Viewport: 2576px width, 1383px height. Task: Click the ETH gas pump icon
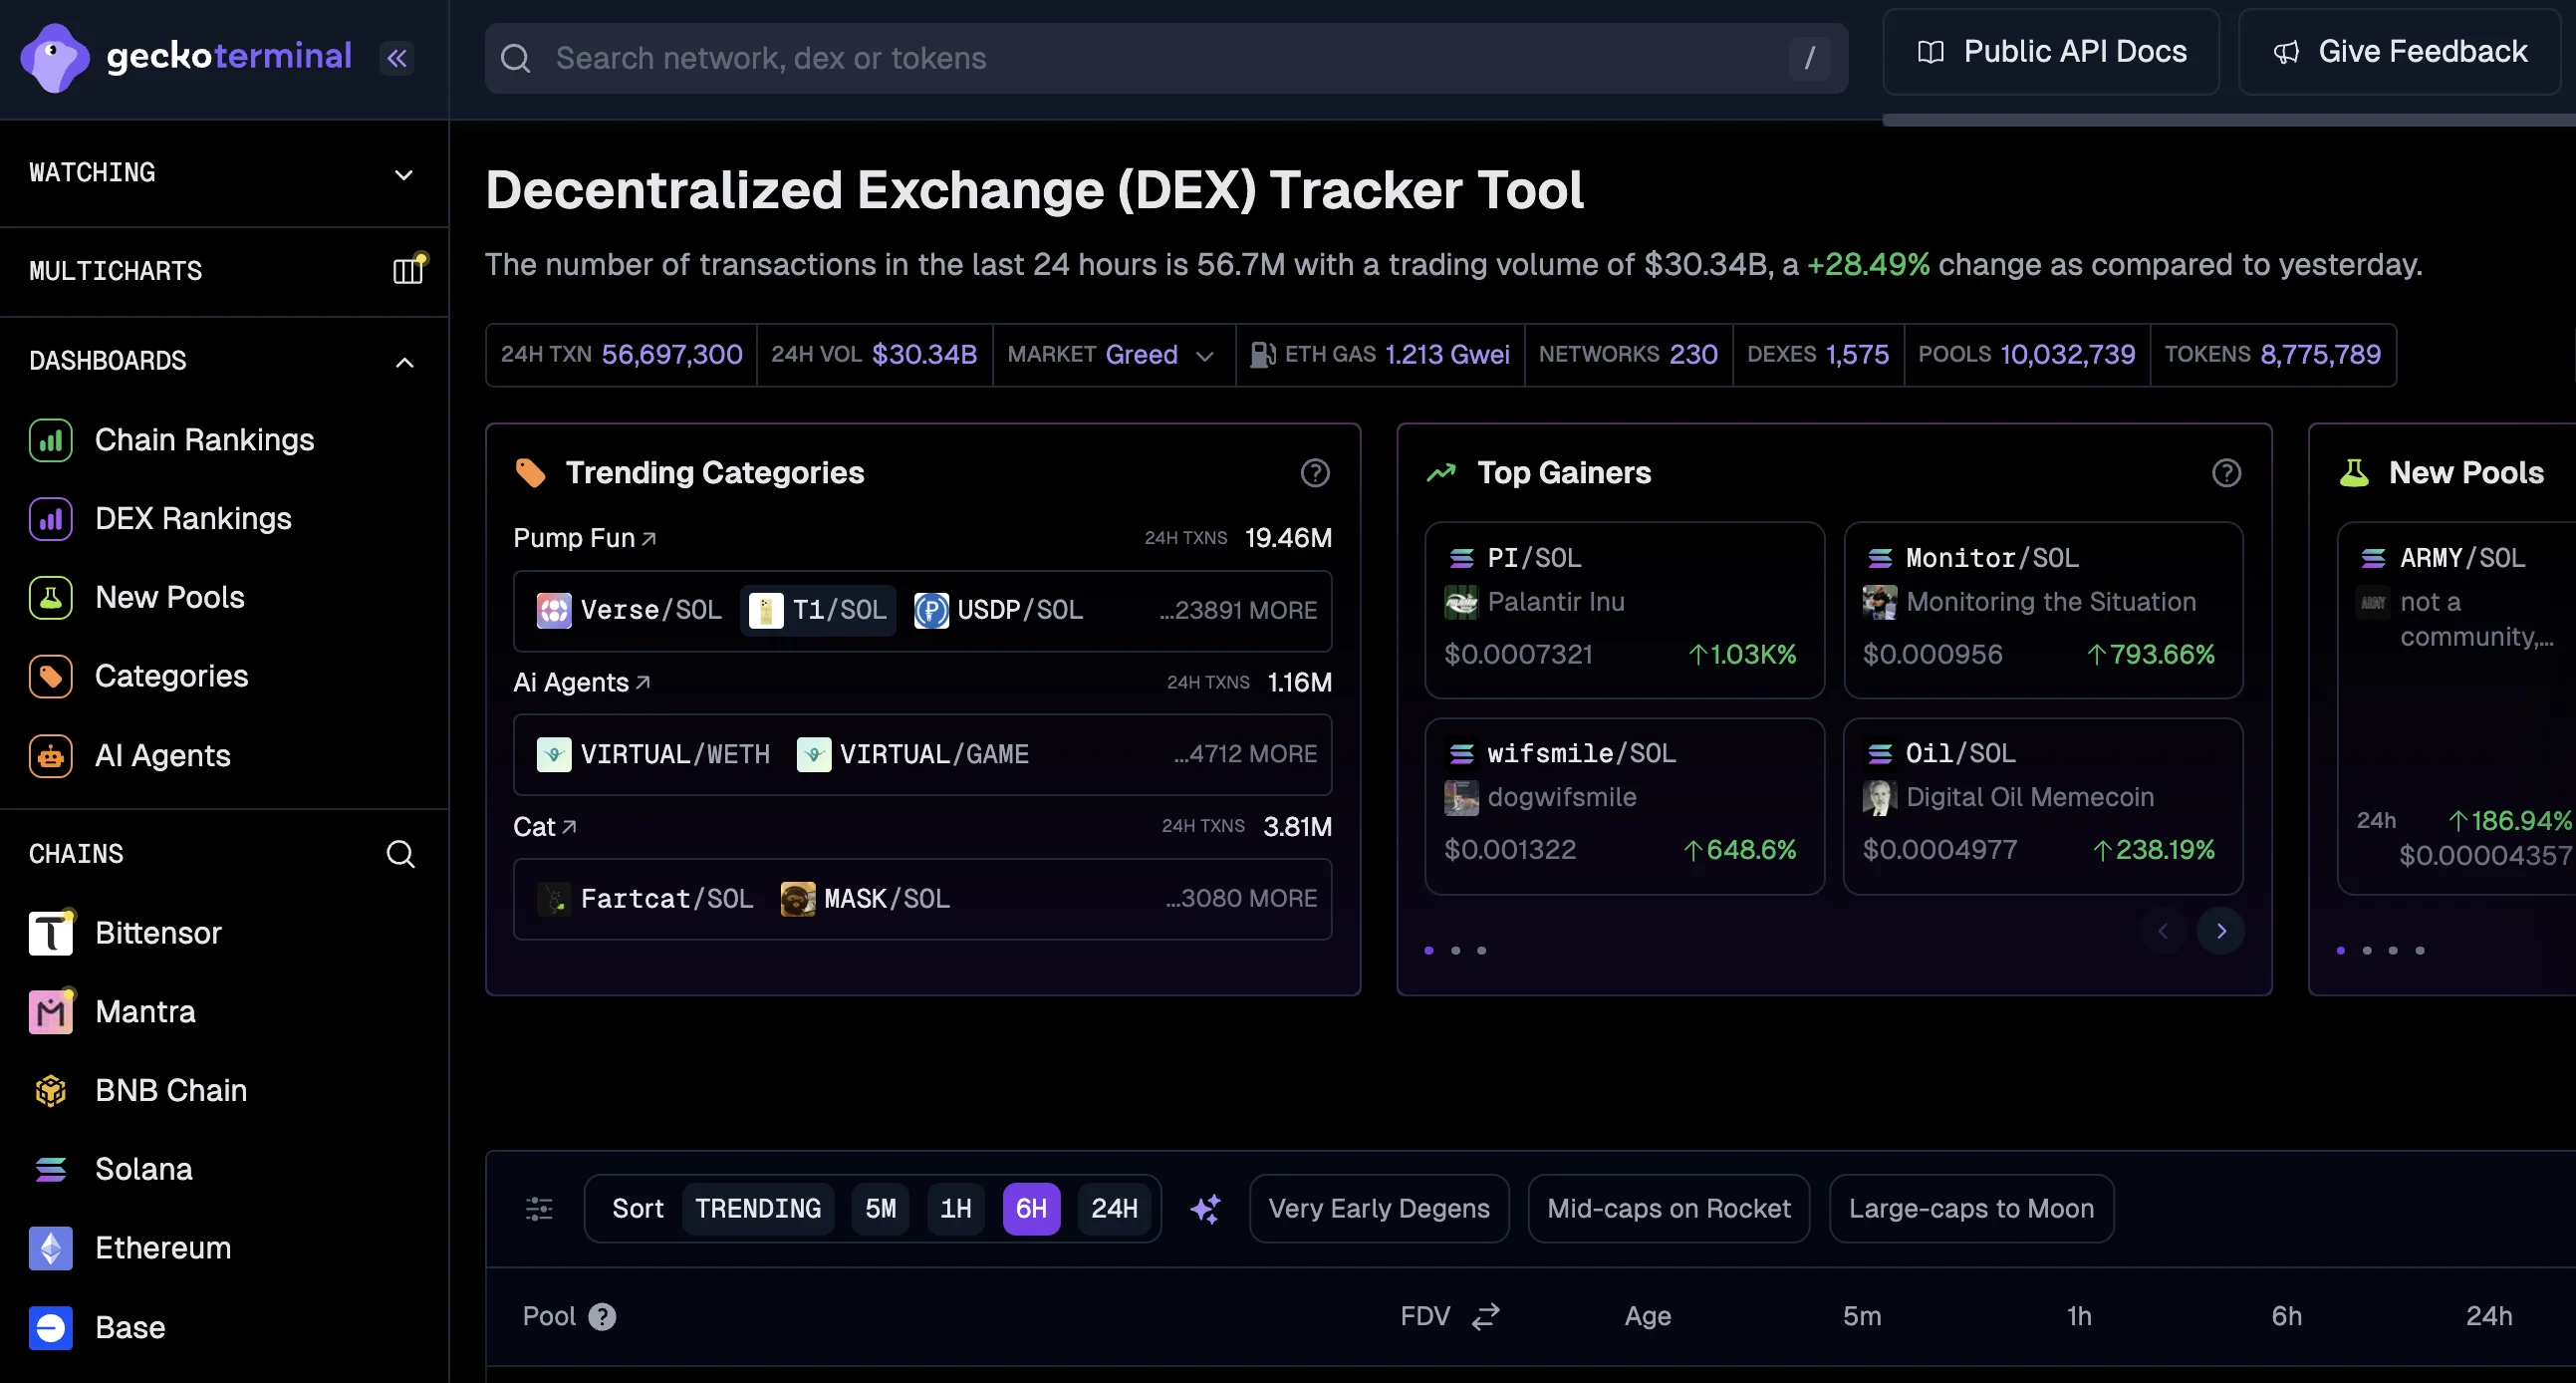tap(1263, 355)
